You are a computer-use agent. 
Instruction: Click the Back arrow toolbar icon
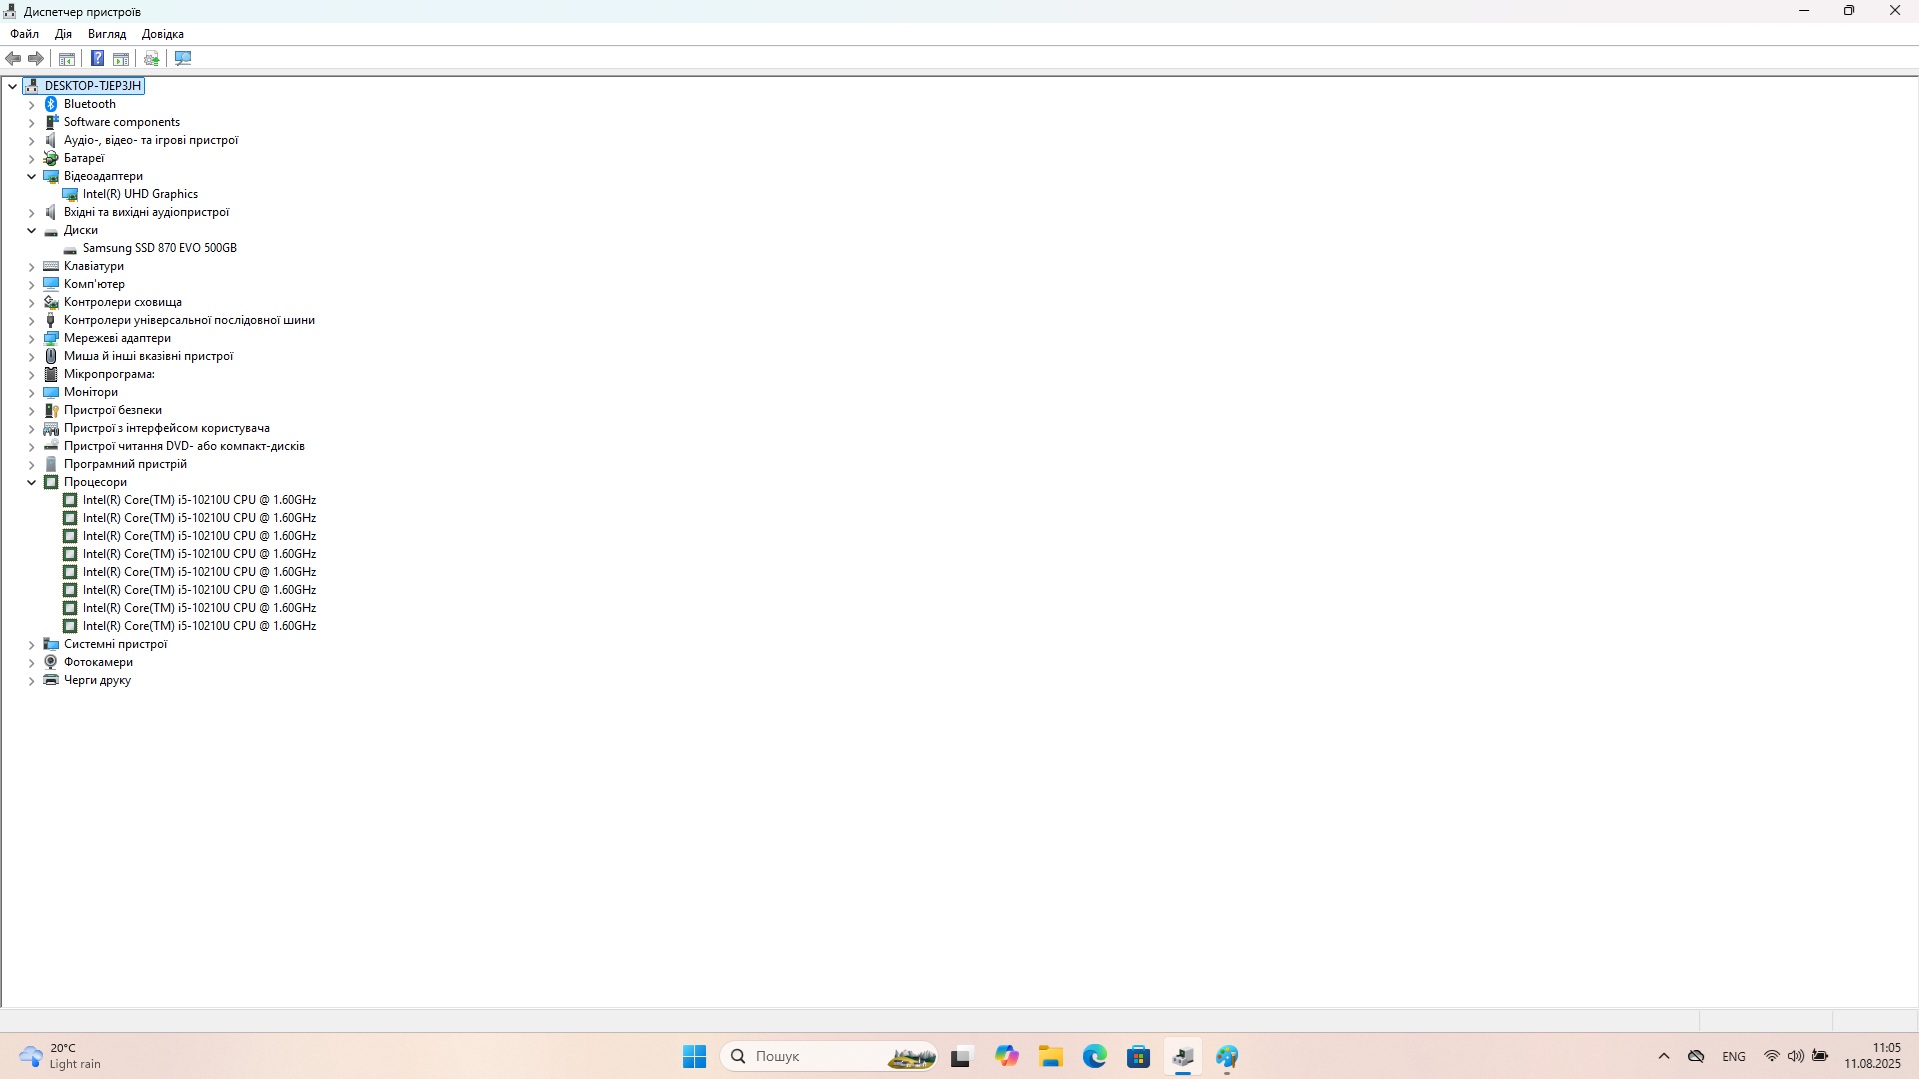click(x=14, y=58)
